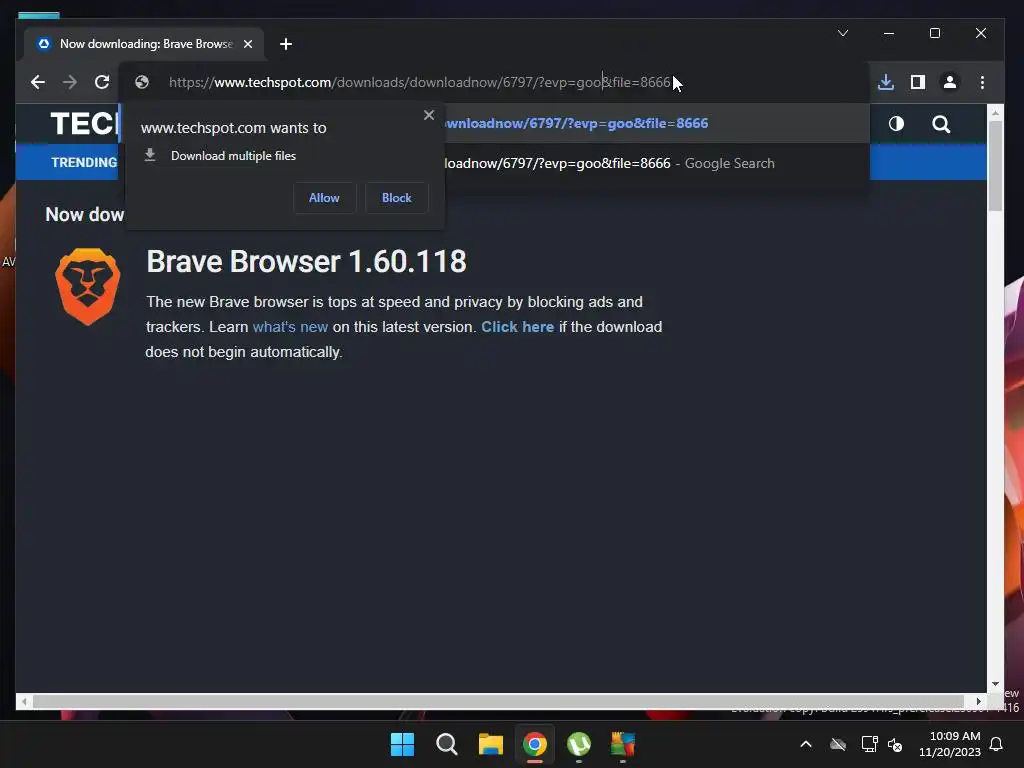Close the Now downloading tab

[x=248, y=44]
